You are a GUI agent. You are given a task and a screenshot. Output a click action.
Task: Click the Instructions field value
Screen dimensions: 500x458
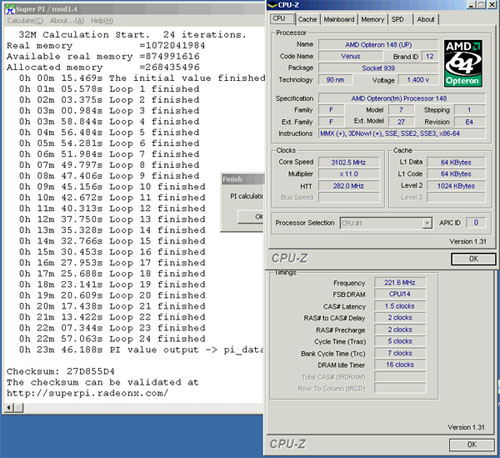(x=402, y=134)
